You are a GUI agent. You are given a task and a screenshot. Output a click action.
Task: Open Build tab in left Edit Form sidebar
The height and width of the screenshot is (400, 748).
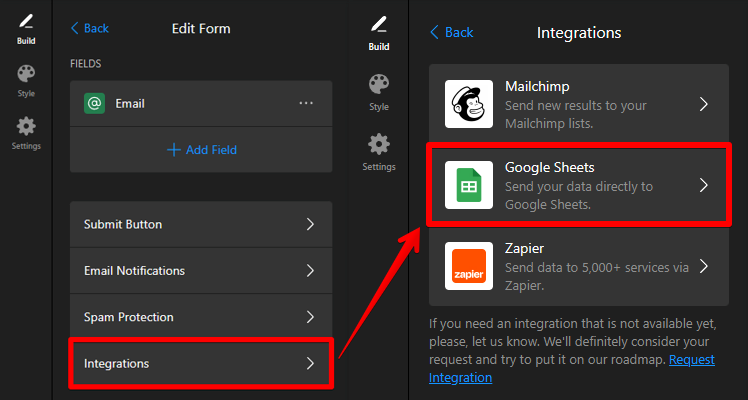point(26,30)
